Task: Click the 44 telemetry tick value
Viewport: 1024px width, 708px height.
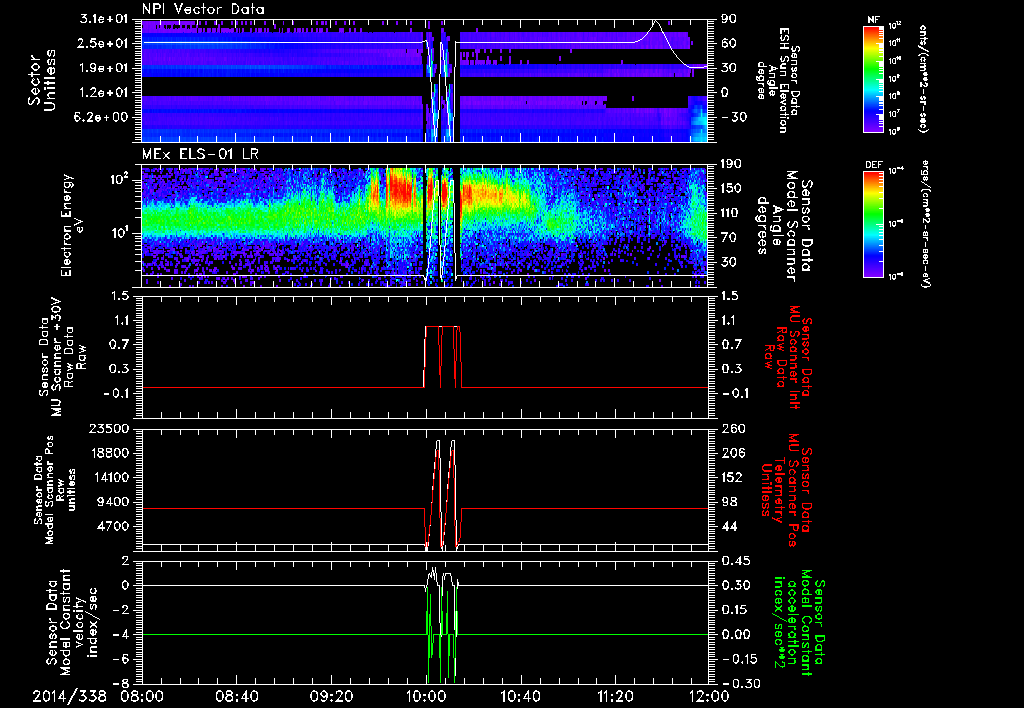Action: pyautogui.click(x=728, y=526)
